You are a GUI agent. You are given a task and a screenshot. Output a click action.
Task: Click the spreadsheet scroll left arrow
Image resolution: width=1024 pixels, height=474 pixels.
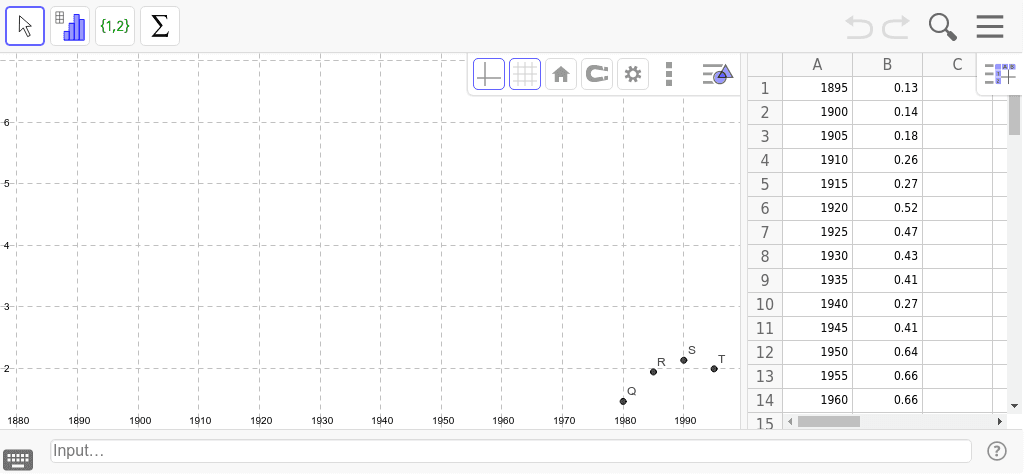click(790, 422)
